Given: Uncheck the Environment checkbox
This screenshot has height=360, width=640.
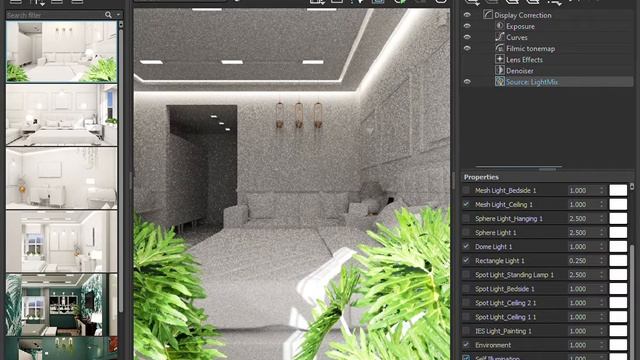Looking at the screenshot, I should (x=466, y=345).
